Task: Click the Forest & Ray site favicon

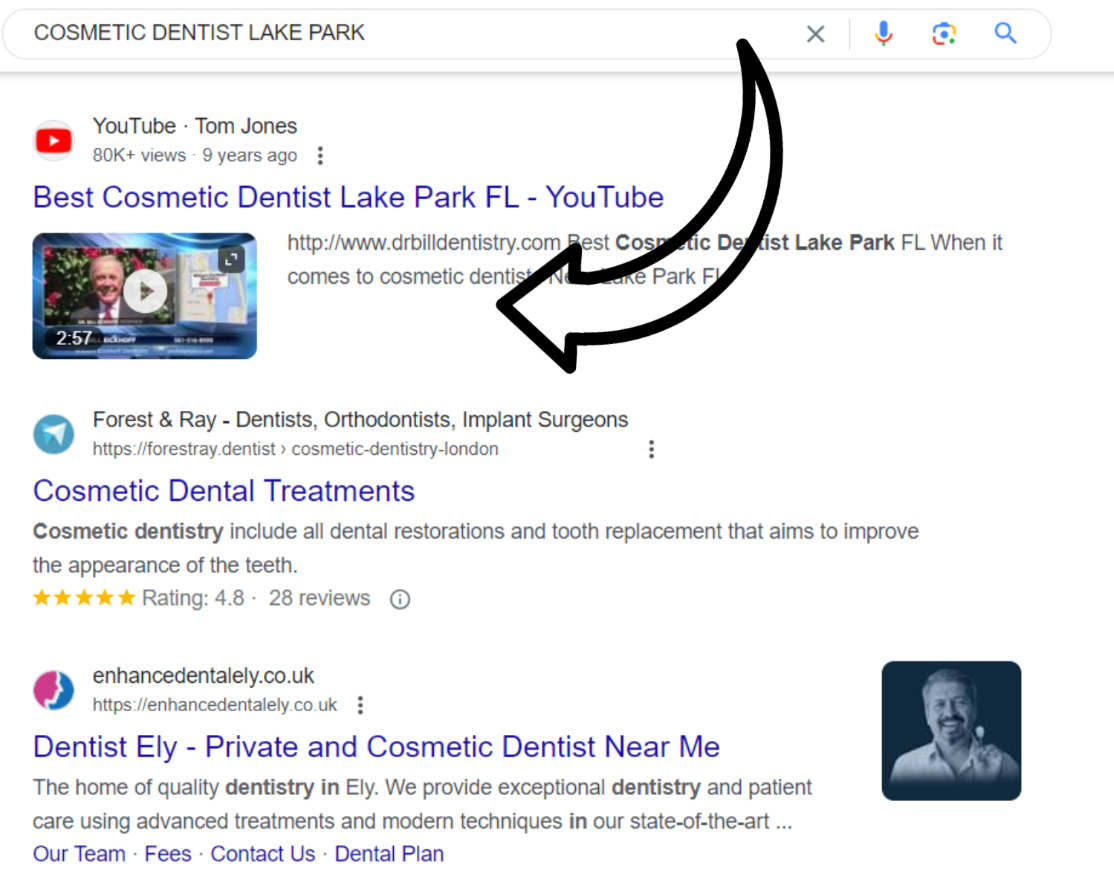Action: point(54,434)
